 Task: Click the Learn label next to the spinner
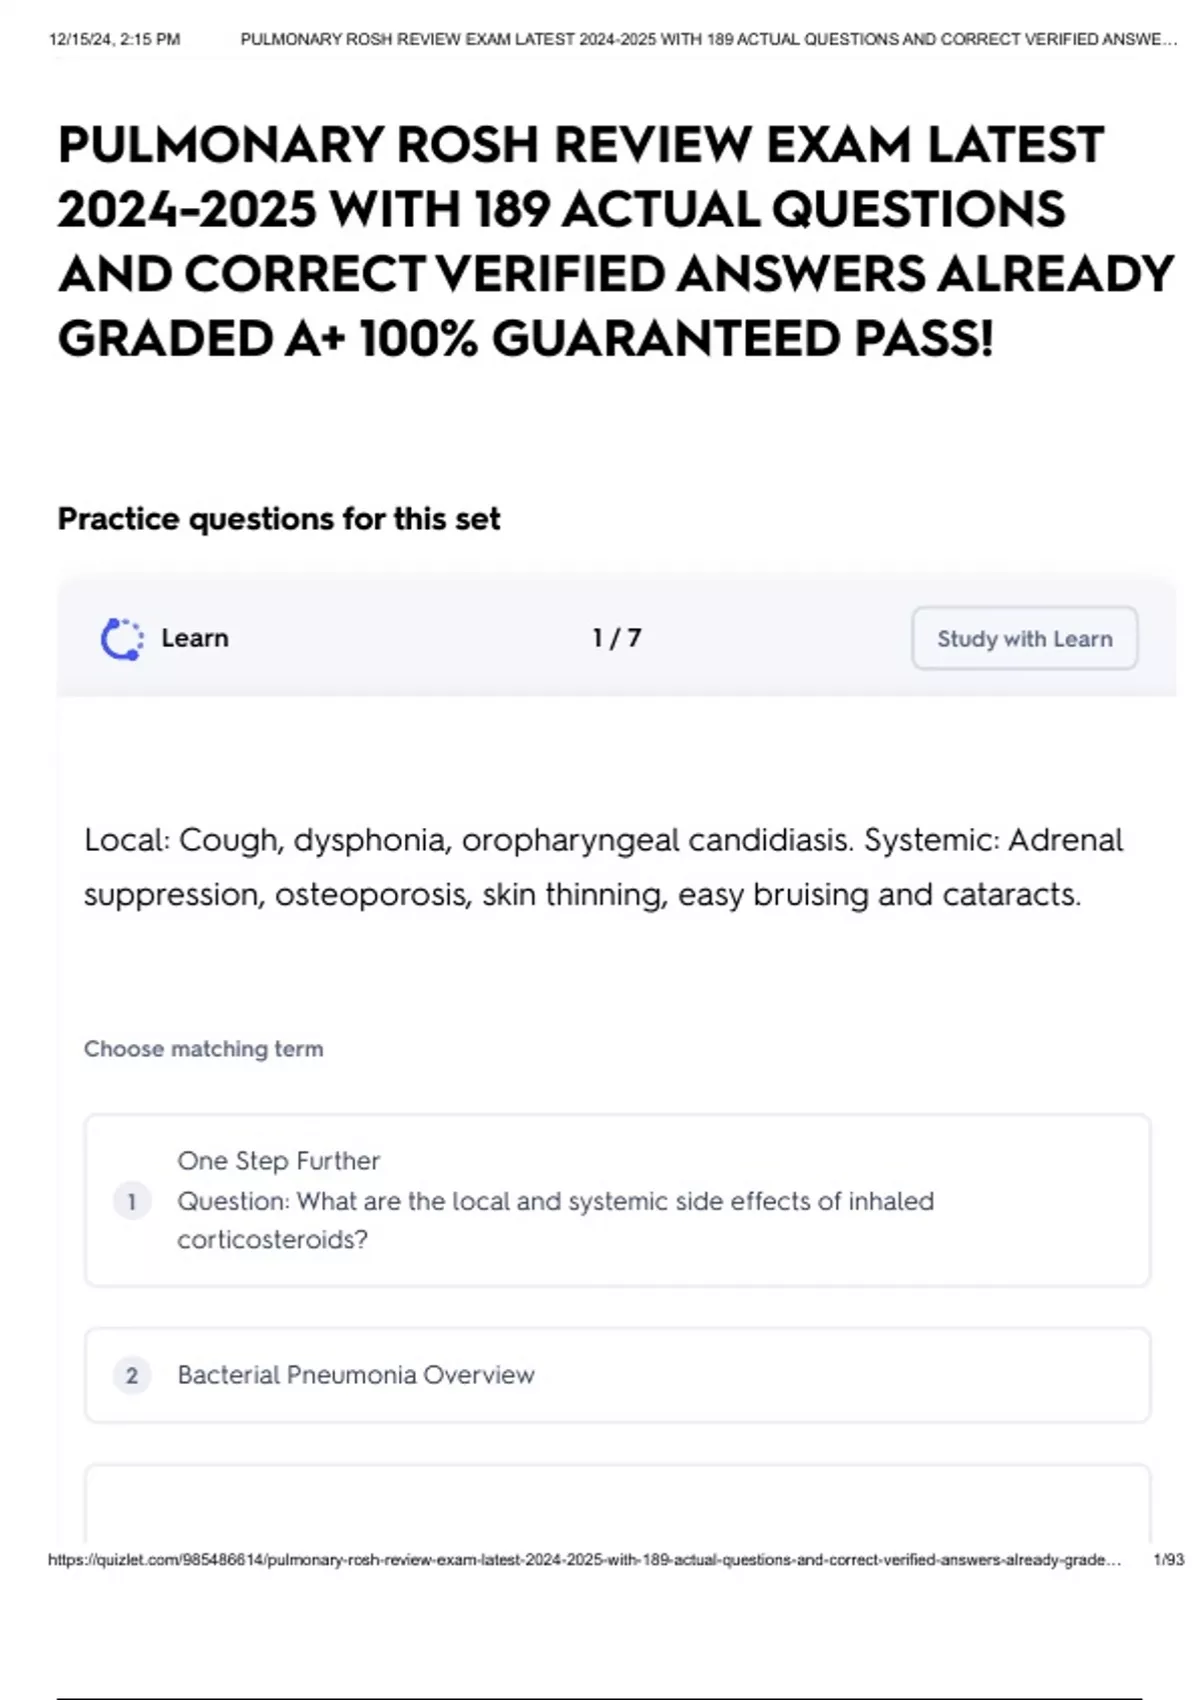(195, 637)
